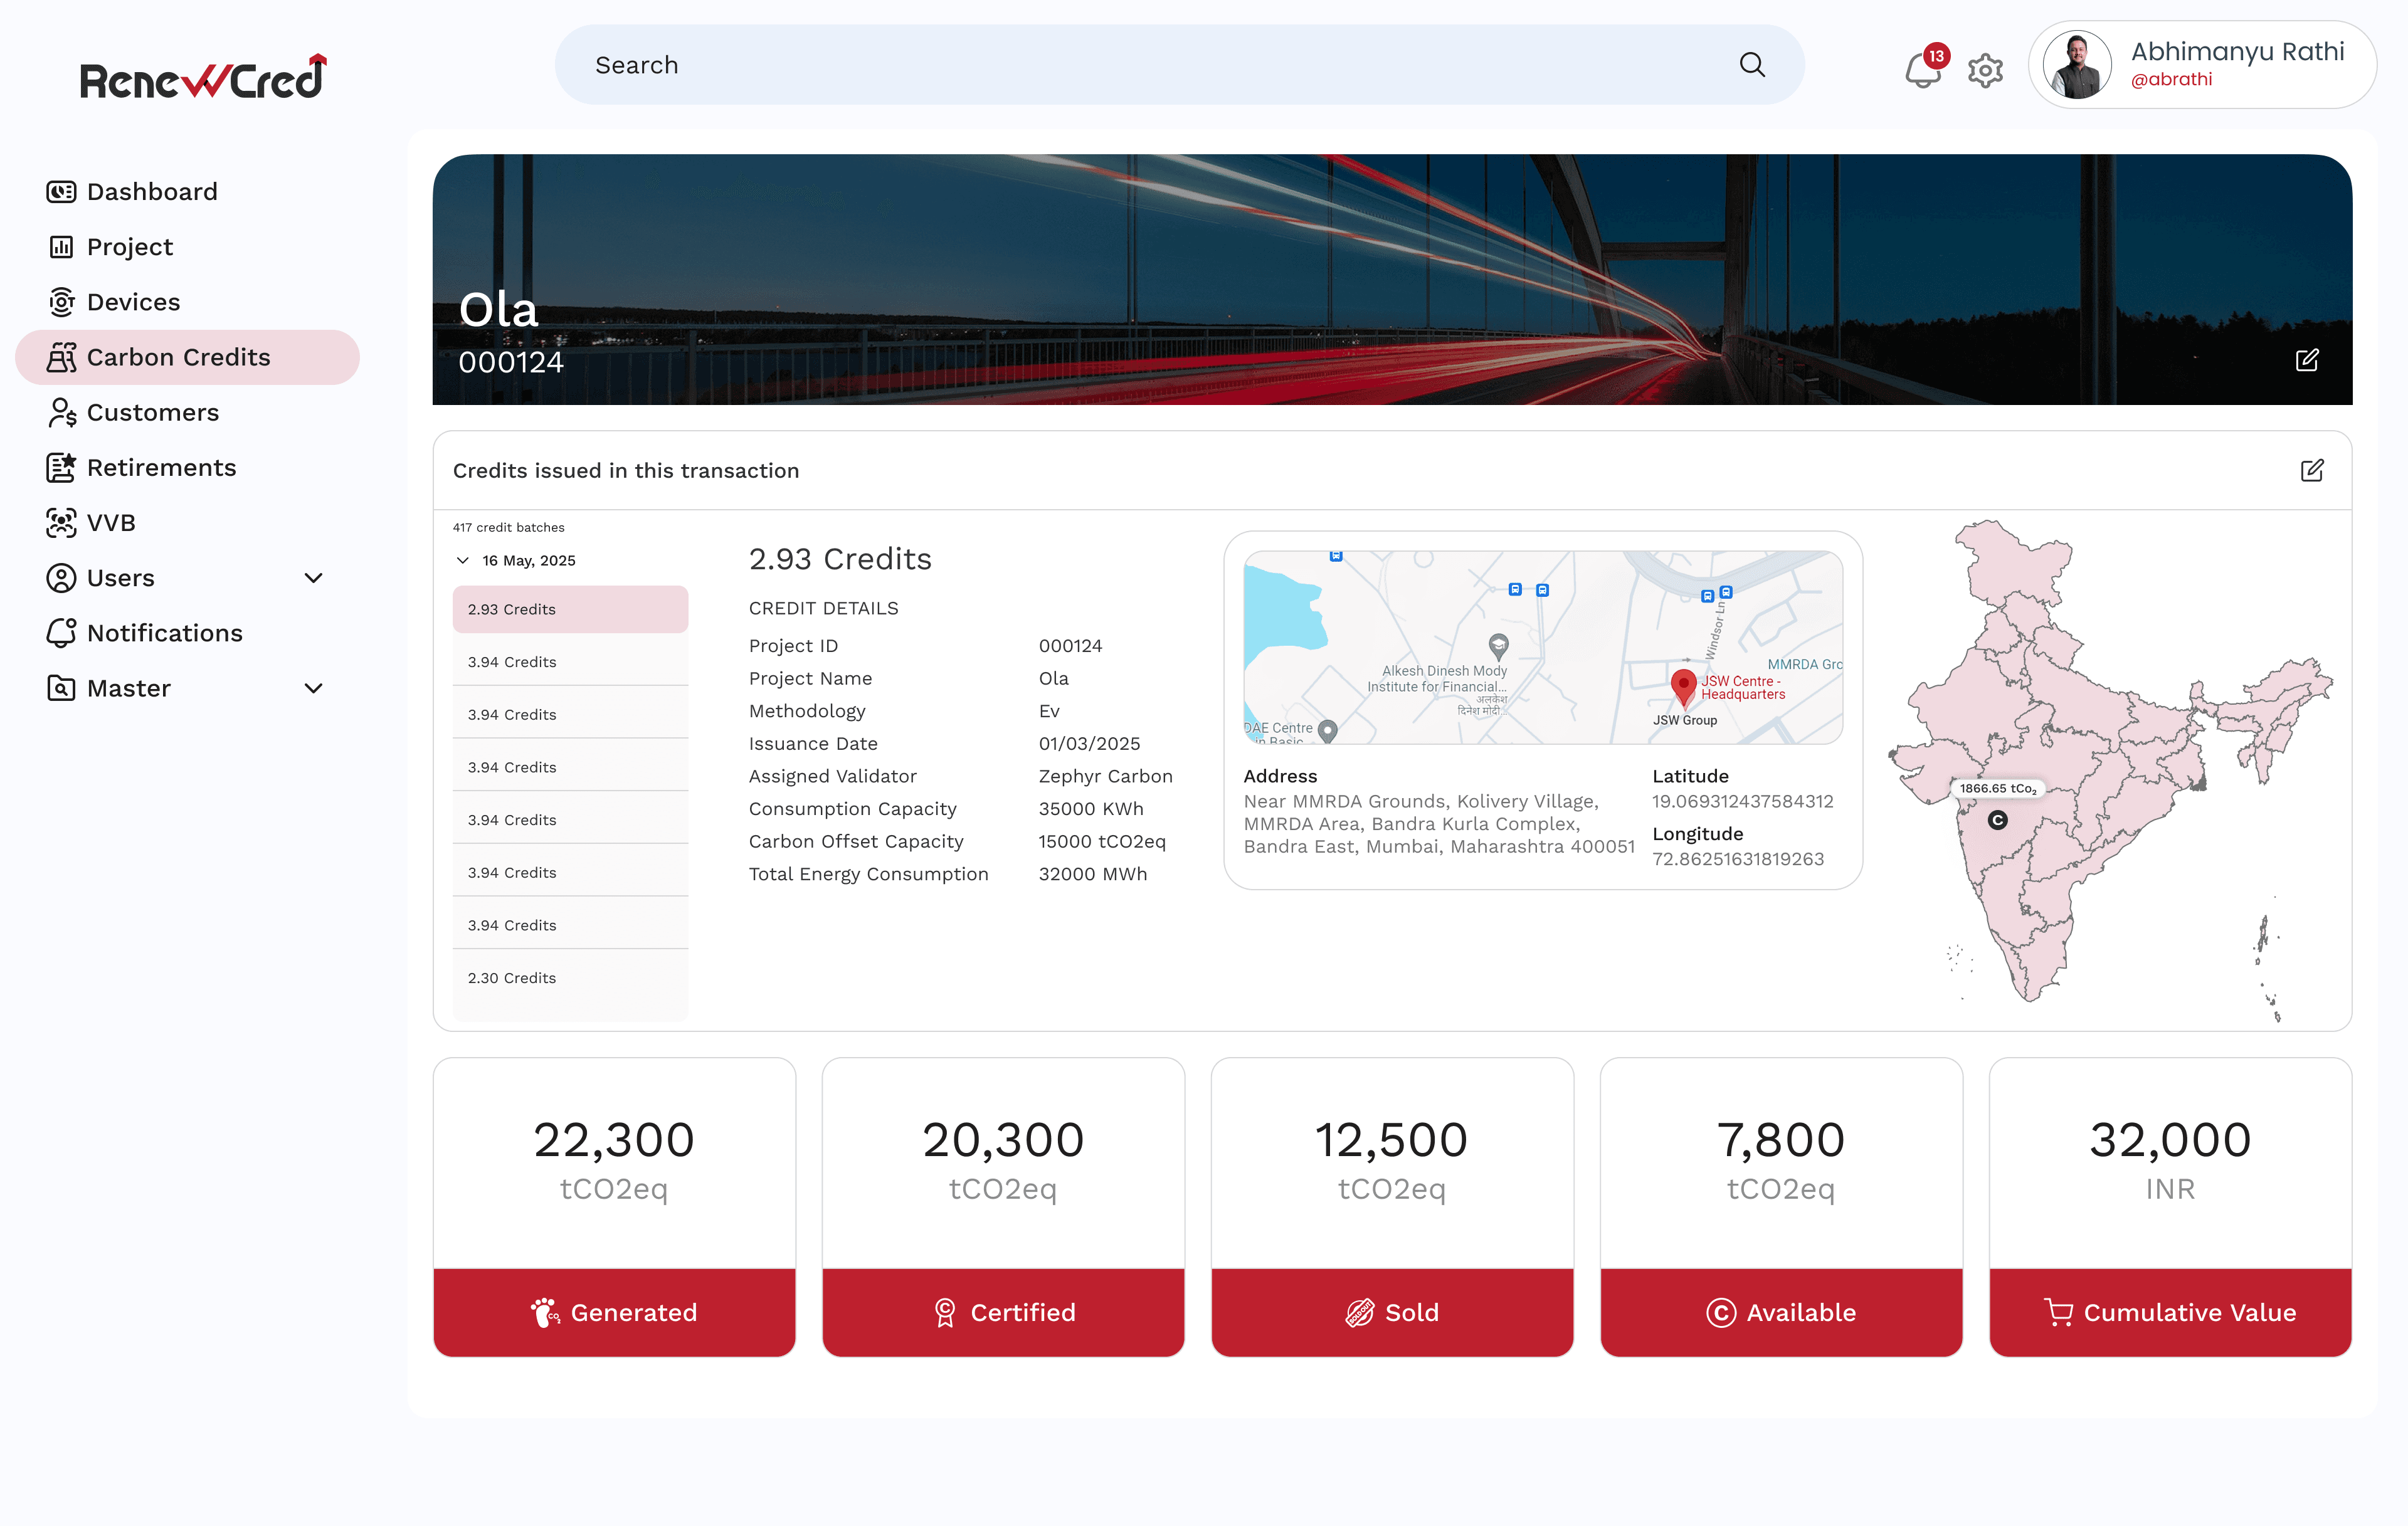
Task: Click the Cumulative Value button
Action: [x=2169, y=1312]
